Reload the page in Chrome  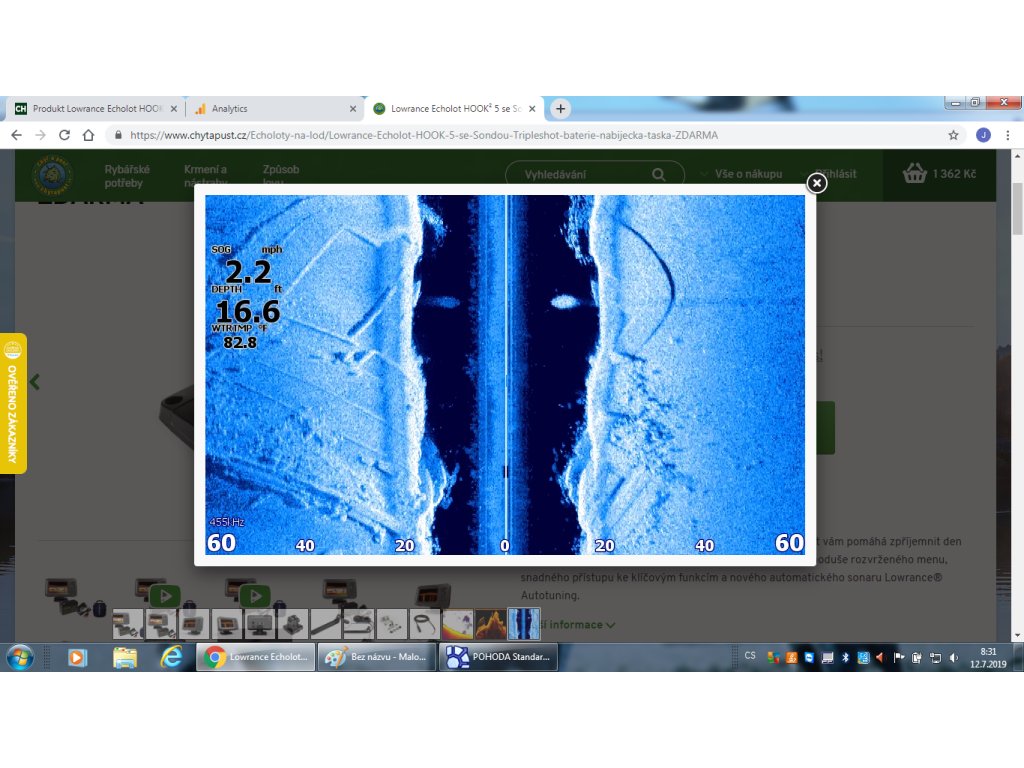click(65, 135)
